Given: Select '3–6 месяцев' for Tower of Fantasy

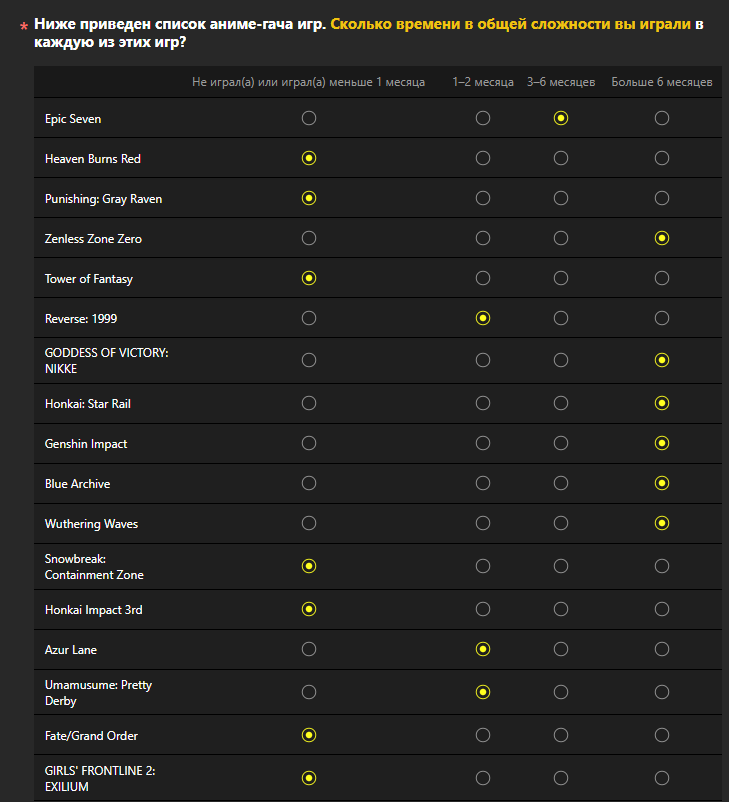Looking at the screenshot, I should [x=561, y=278].
